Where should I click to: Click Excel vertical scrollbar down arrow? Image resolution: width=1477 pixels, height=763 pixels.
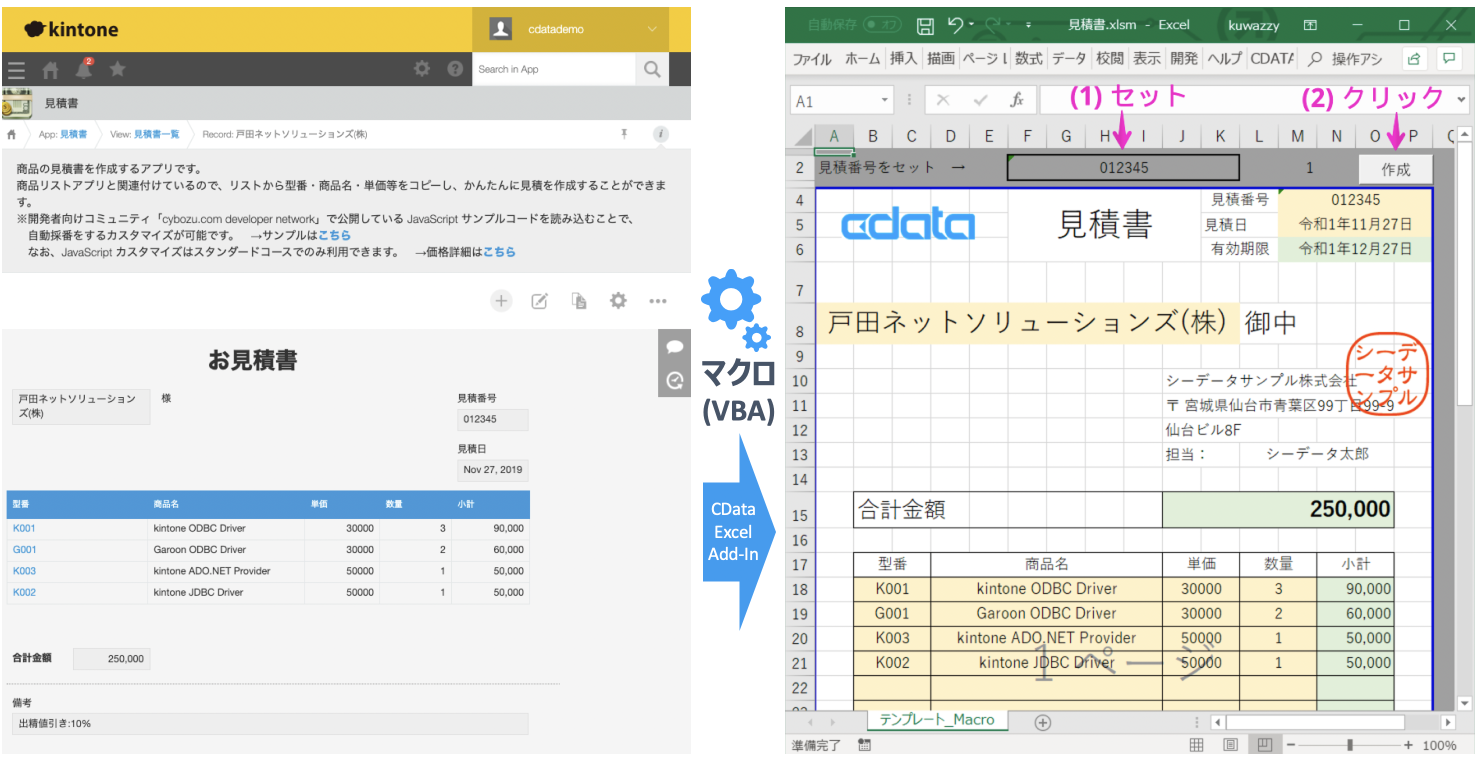click(1465, 702)
